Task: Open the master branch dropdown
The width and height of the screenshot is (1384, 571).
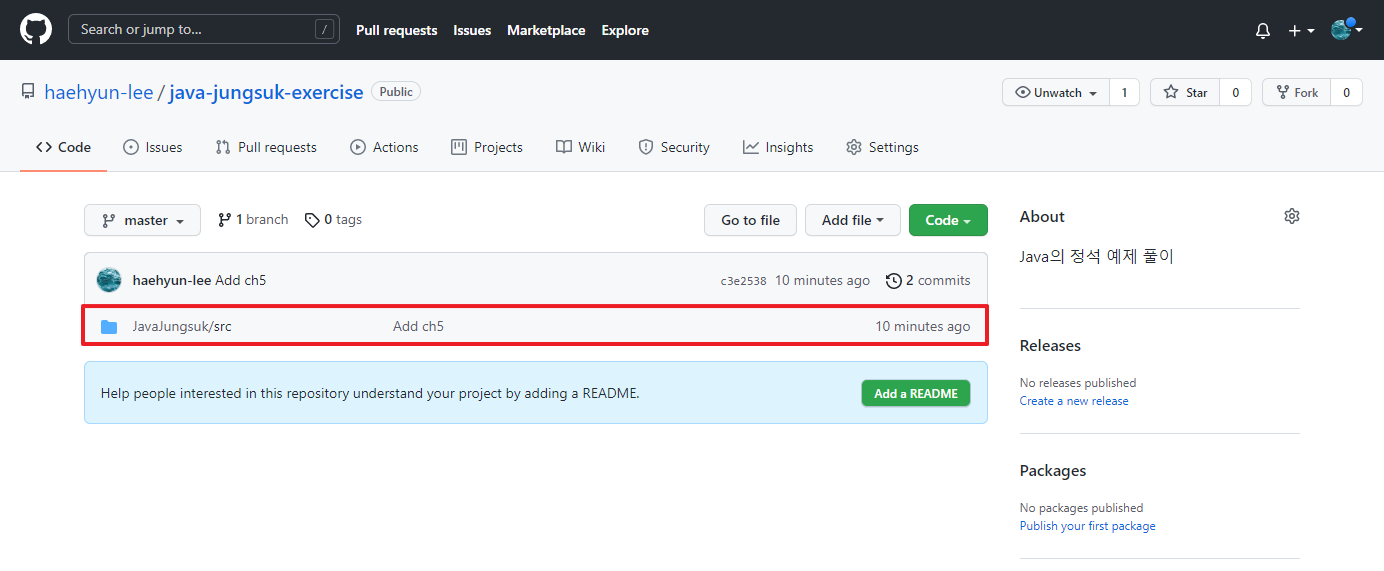Action: point(142,220)
